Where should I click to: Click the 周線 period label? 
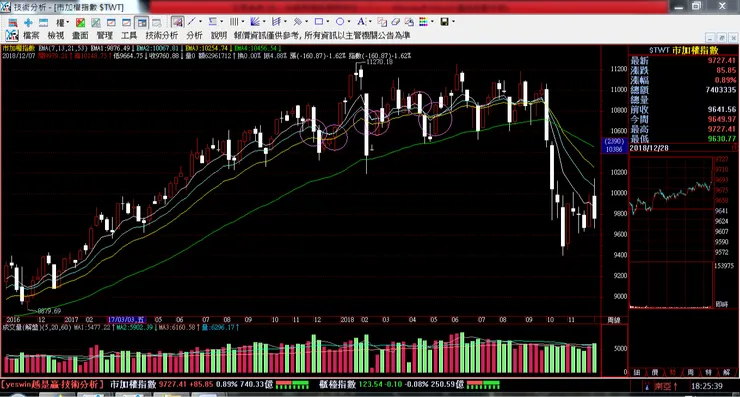[x=614, y=320]
